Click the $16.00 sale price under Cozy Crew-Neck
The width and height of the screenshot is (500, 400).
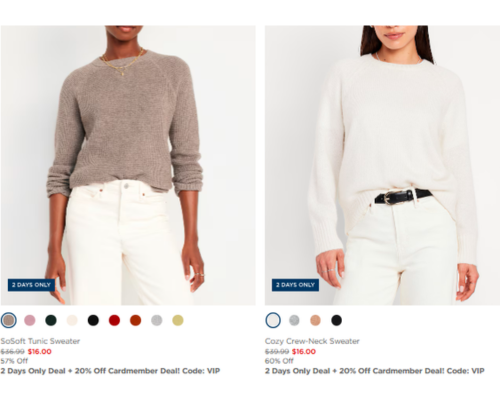(x=304, y=352)
